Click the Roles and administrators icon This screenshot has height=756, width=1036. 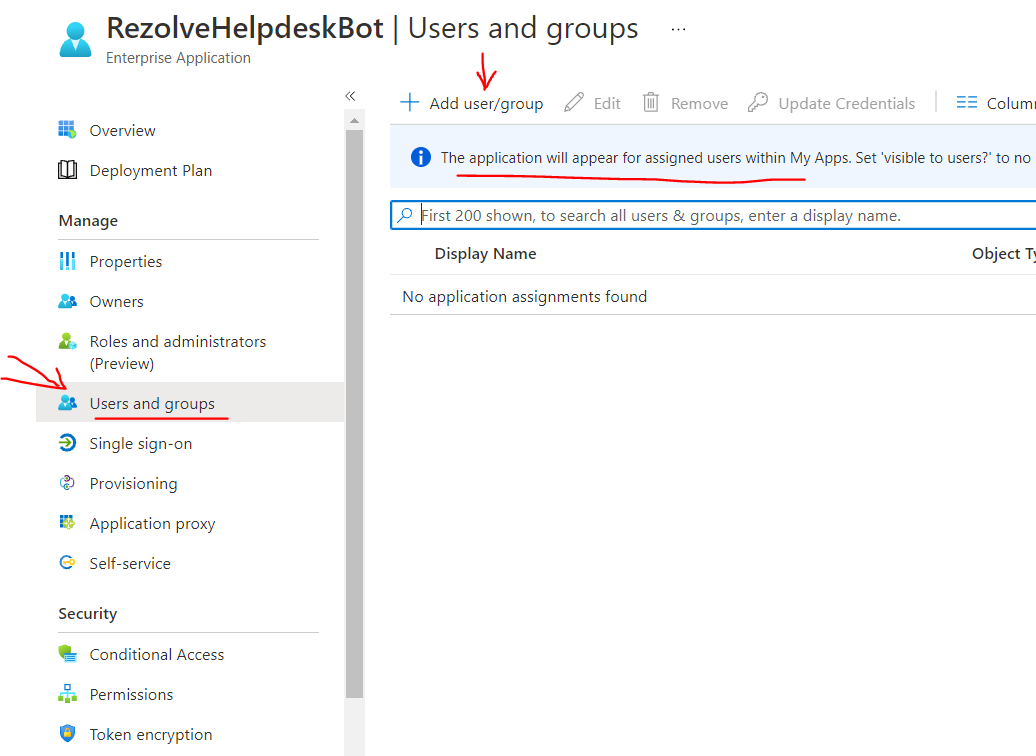[x=67, y=341]
